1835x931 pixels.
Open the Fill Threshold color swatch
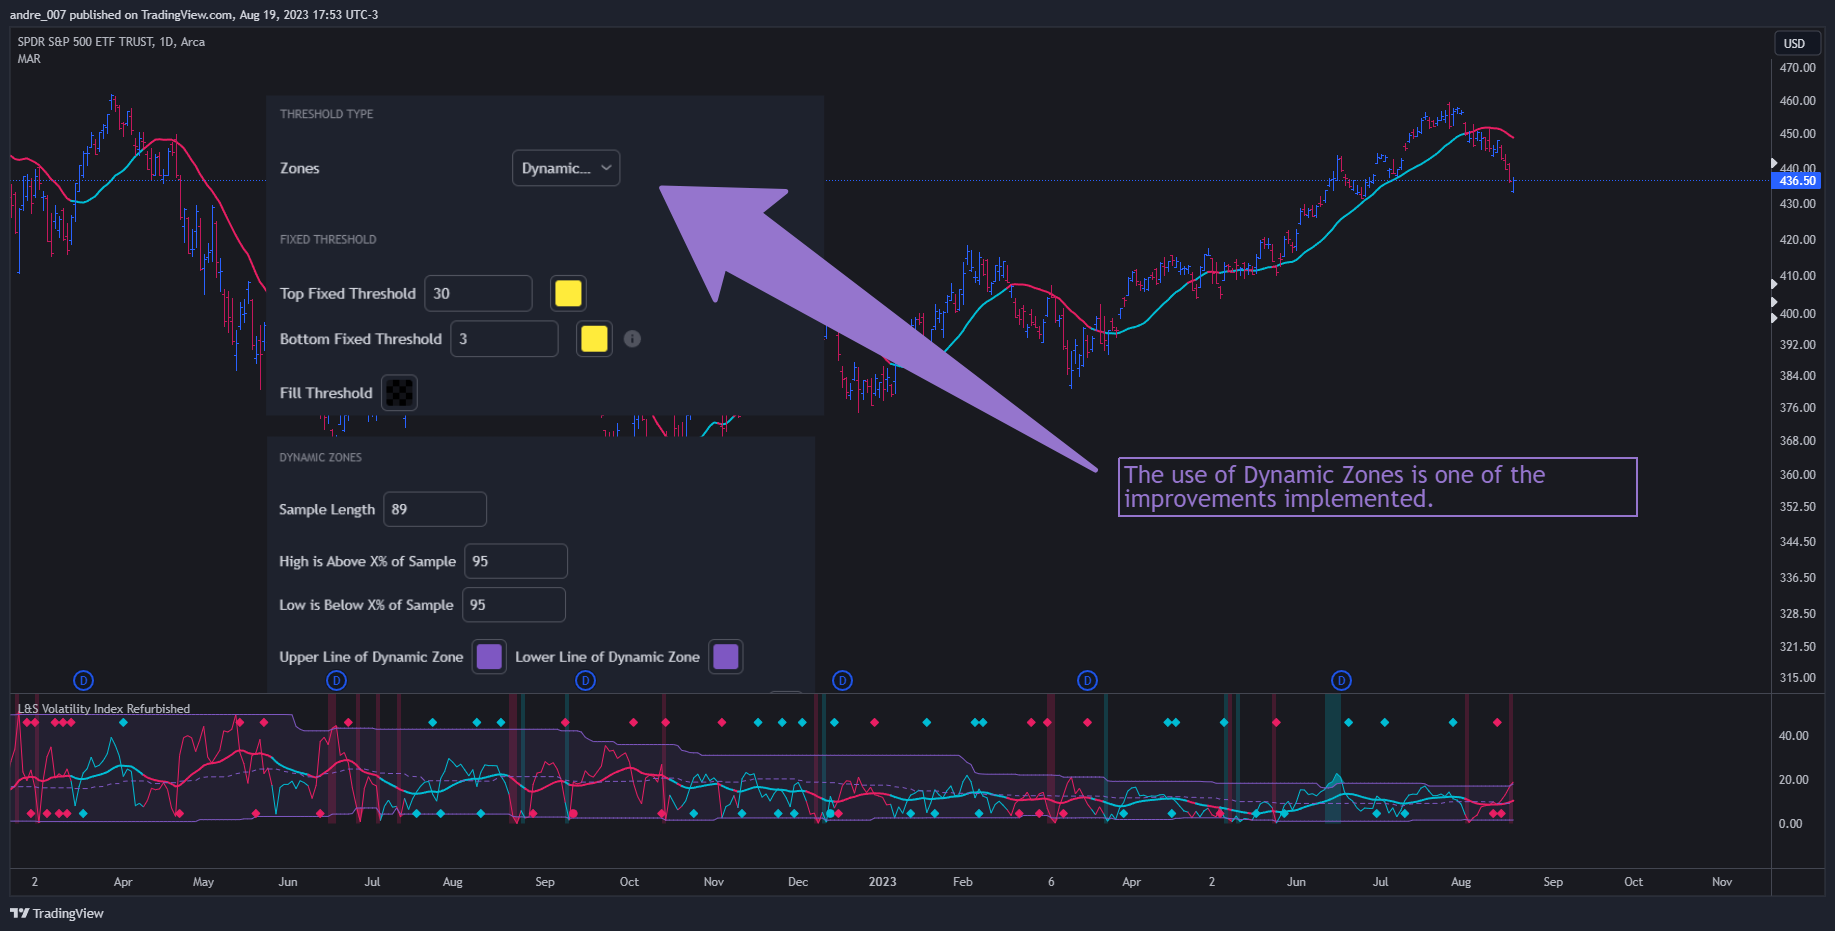(400, 393)
